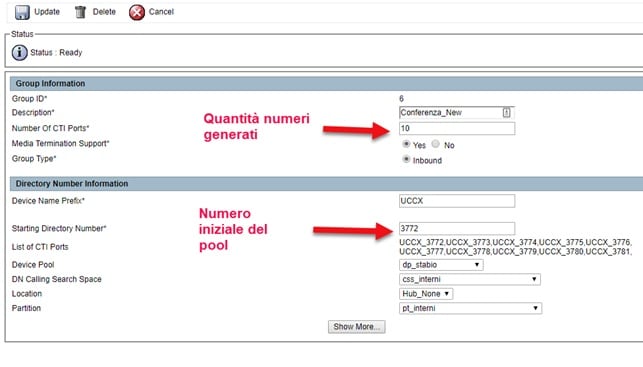Select Yes for Media Termination Support
This screenshot has height=367, width=643.
click(406, 144)
